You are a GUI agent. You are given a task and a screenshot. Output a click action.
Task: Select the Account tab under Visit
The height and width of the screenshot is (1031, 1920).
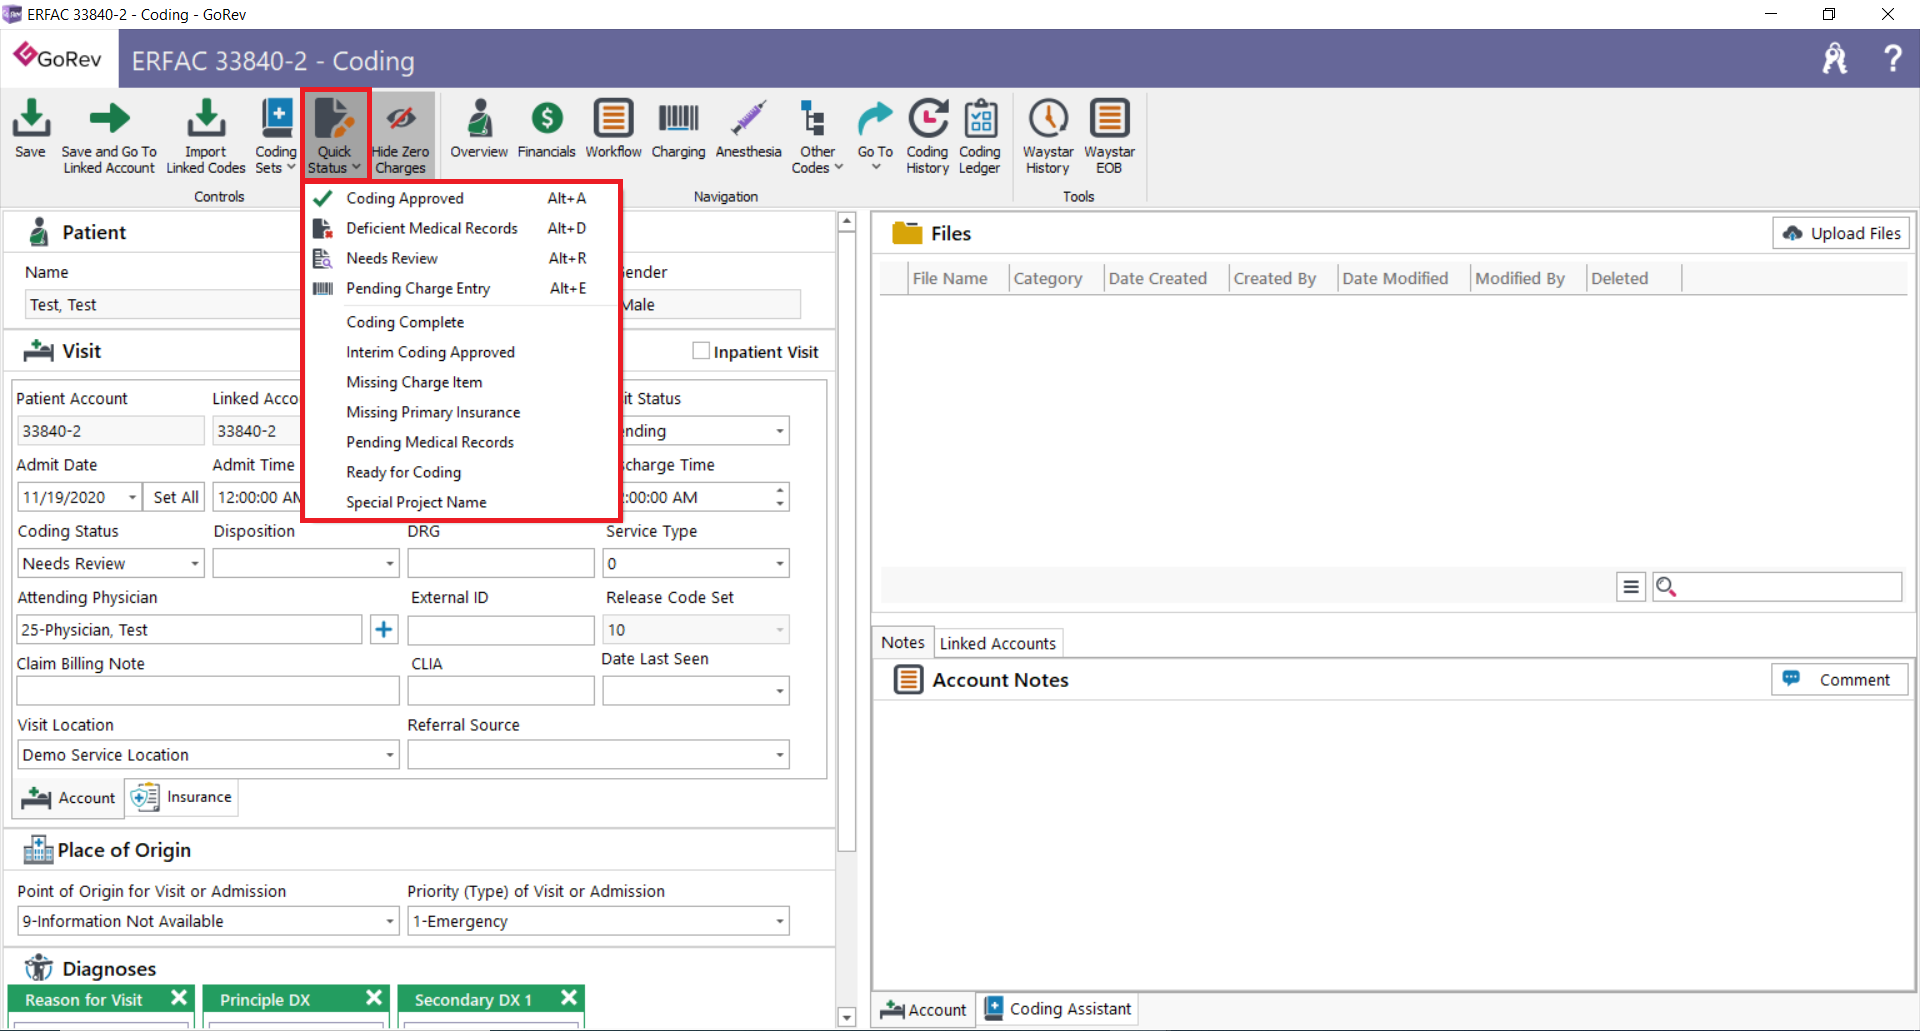tap(69, 797)
